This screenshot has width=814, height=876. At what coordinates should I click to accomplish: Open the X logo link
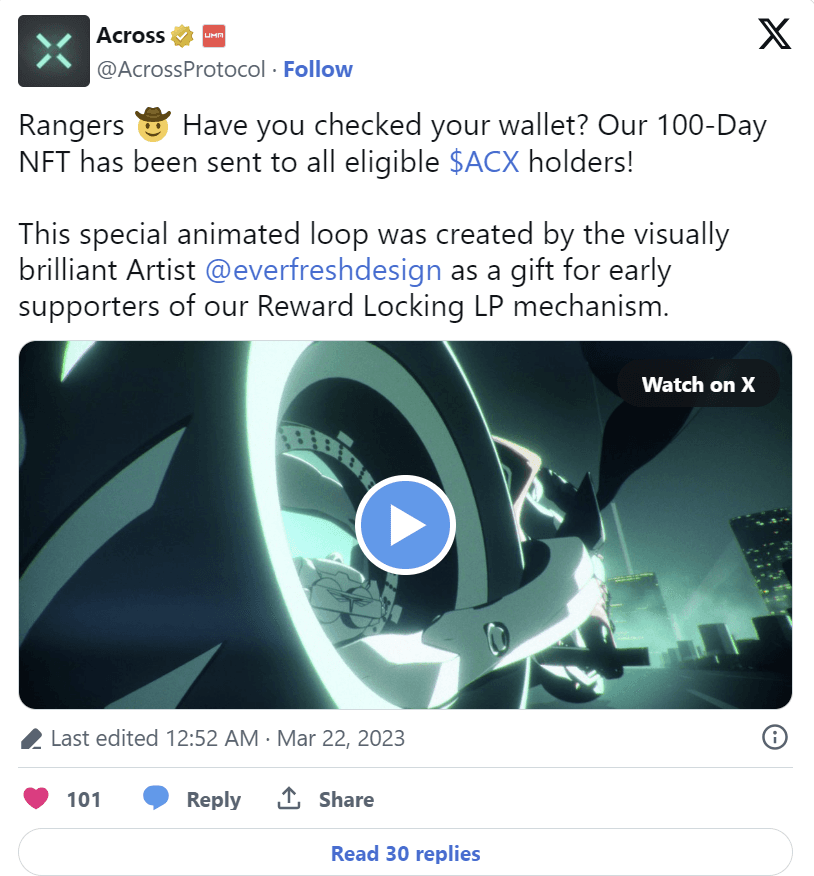click(x=774, y=34)
